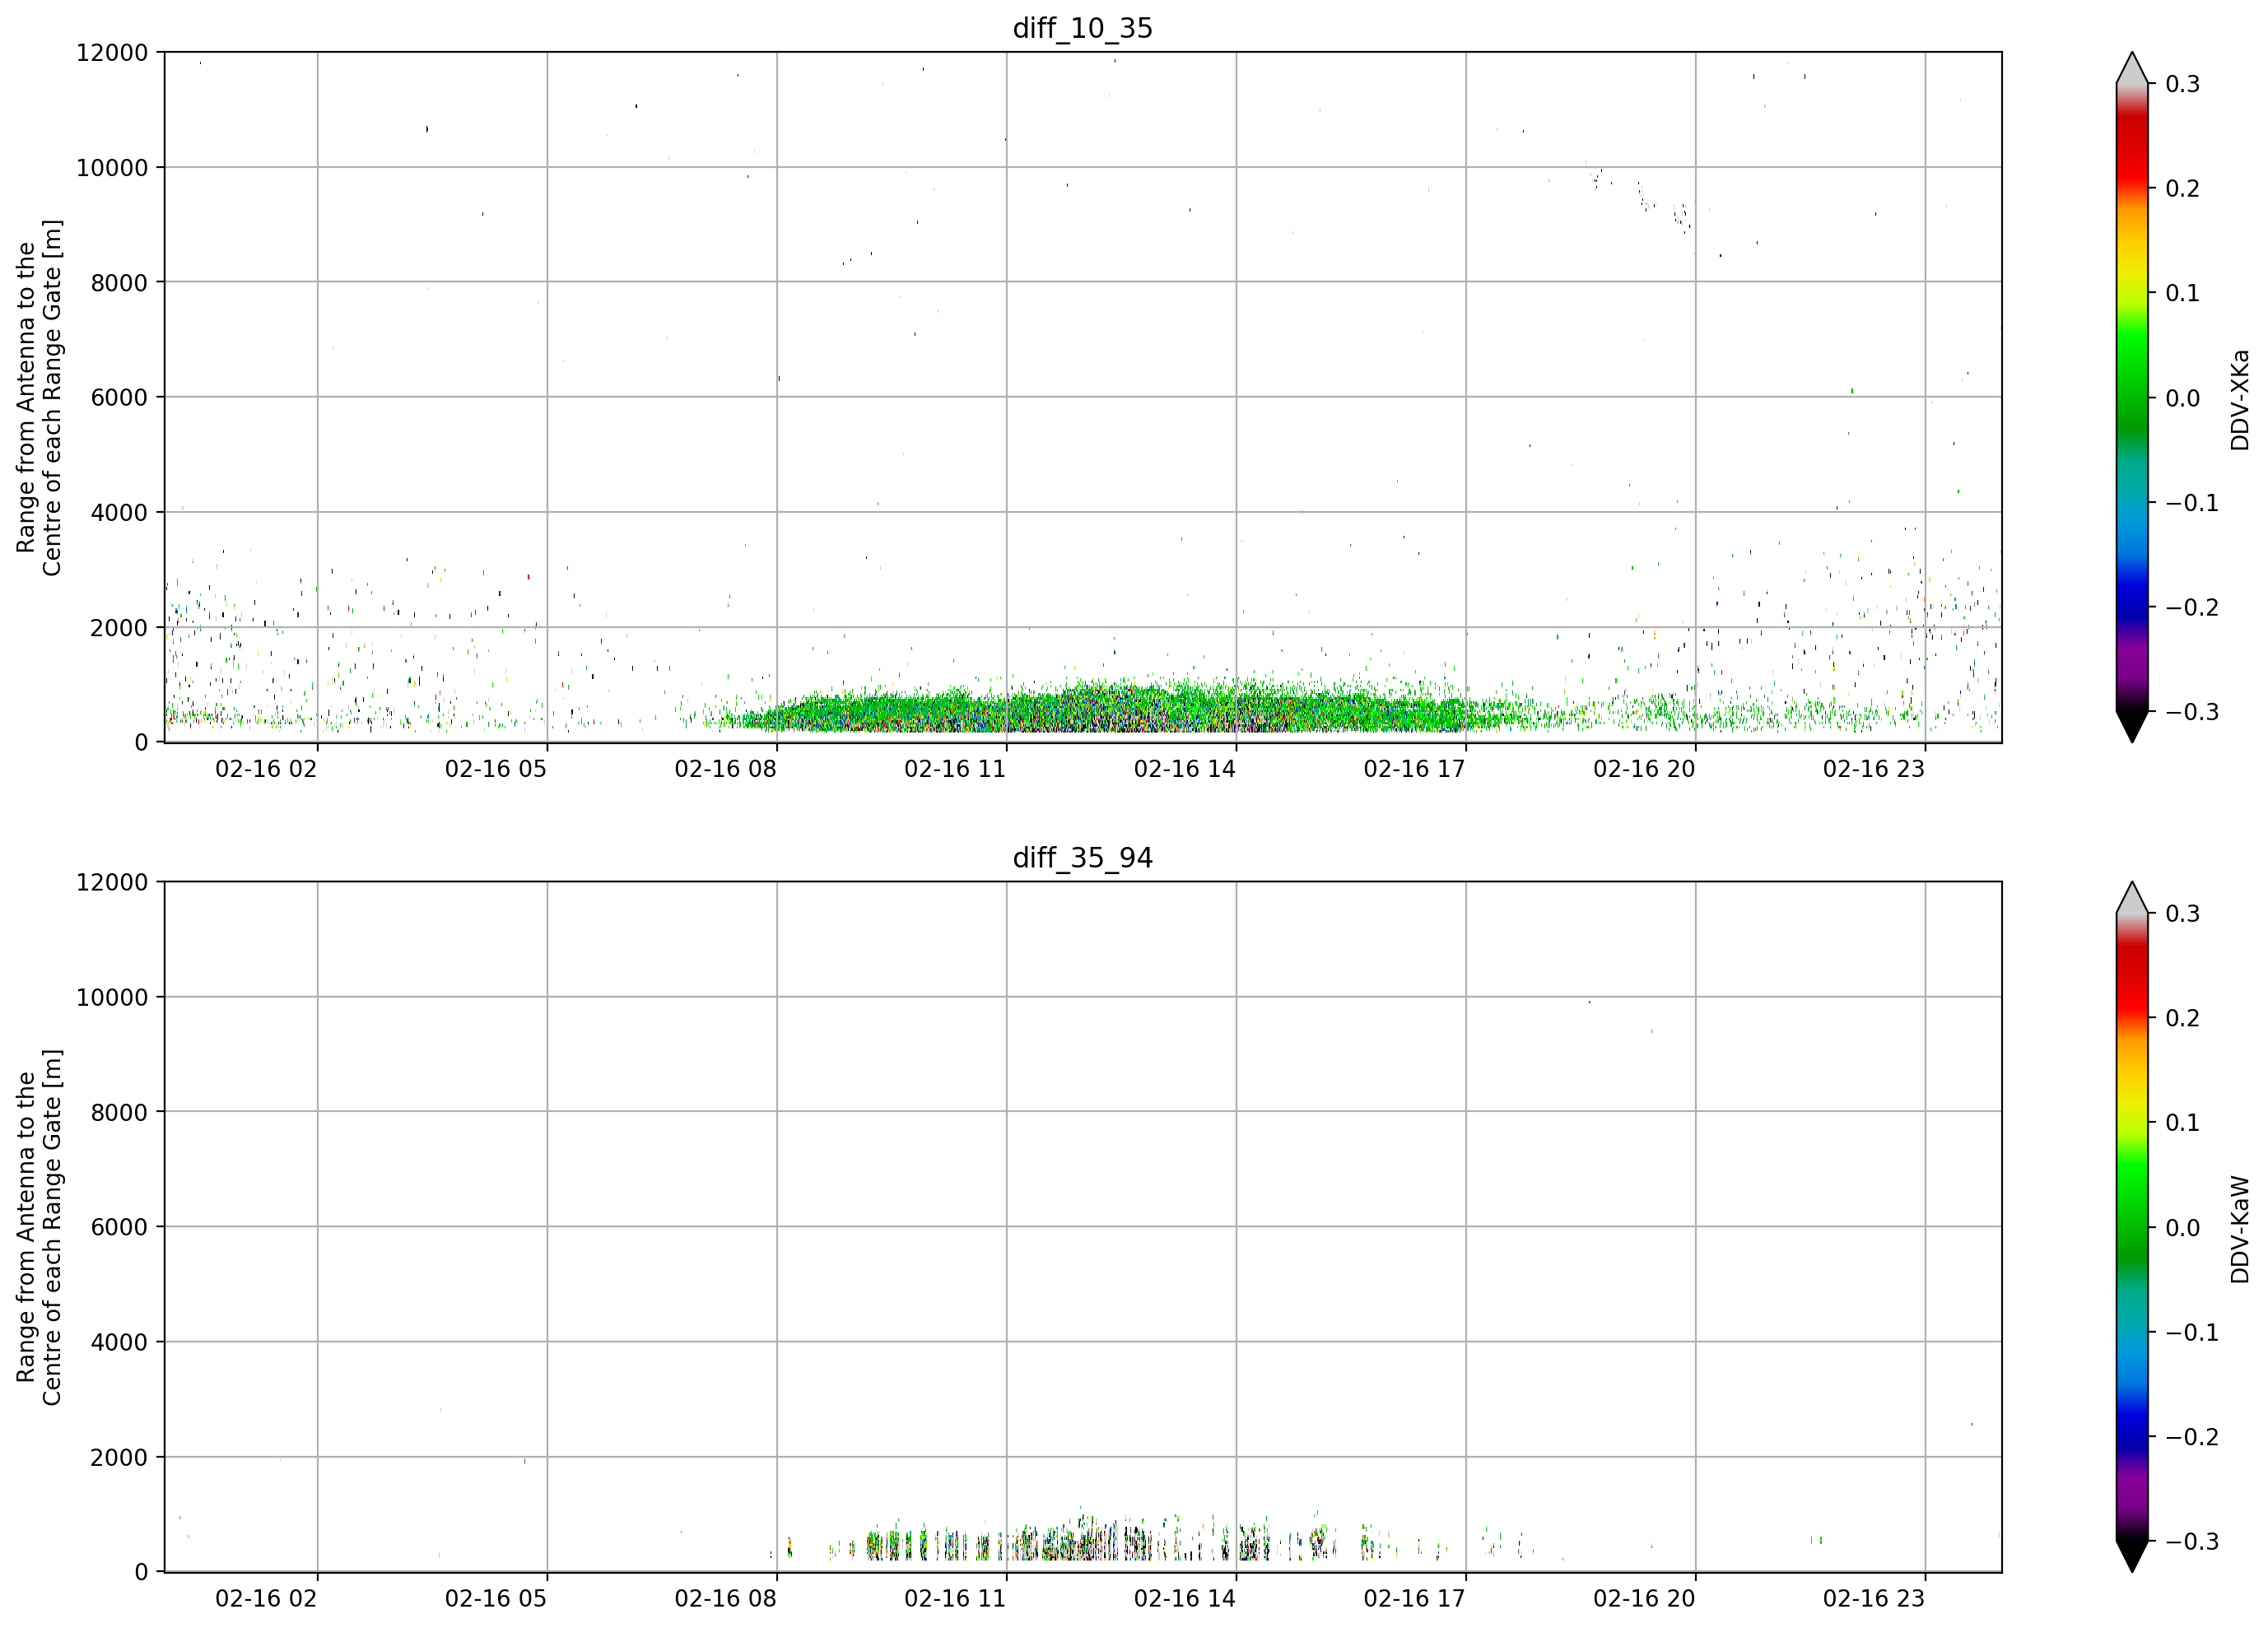Select the DDV-XKa colorbar label
The width and height of the screenshot is (2268, 1628).
point(2240,399)
